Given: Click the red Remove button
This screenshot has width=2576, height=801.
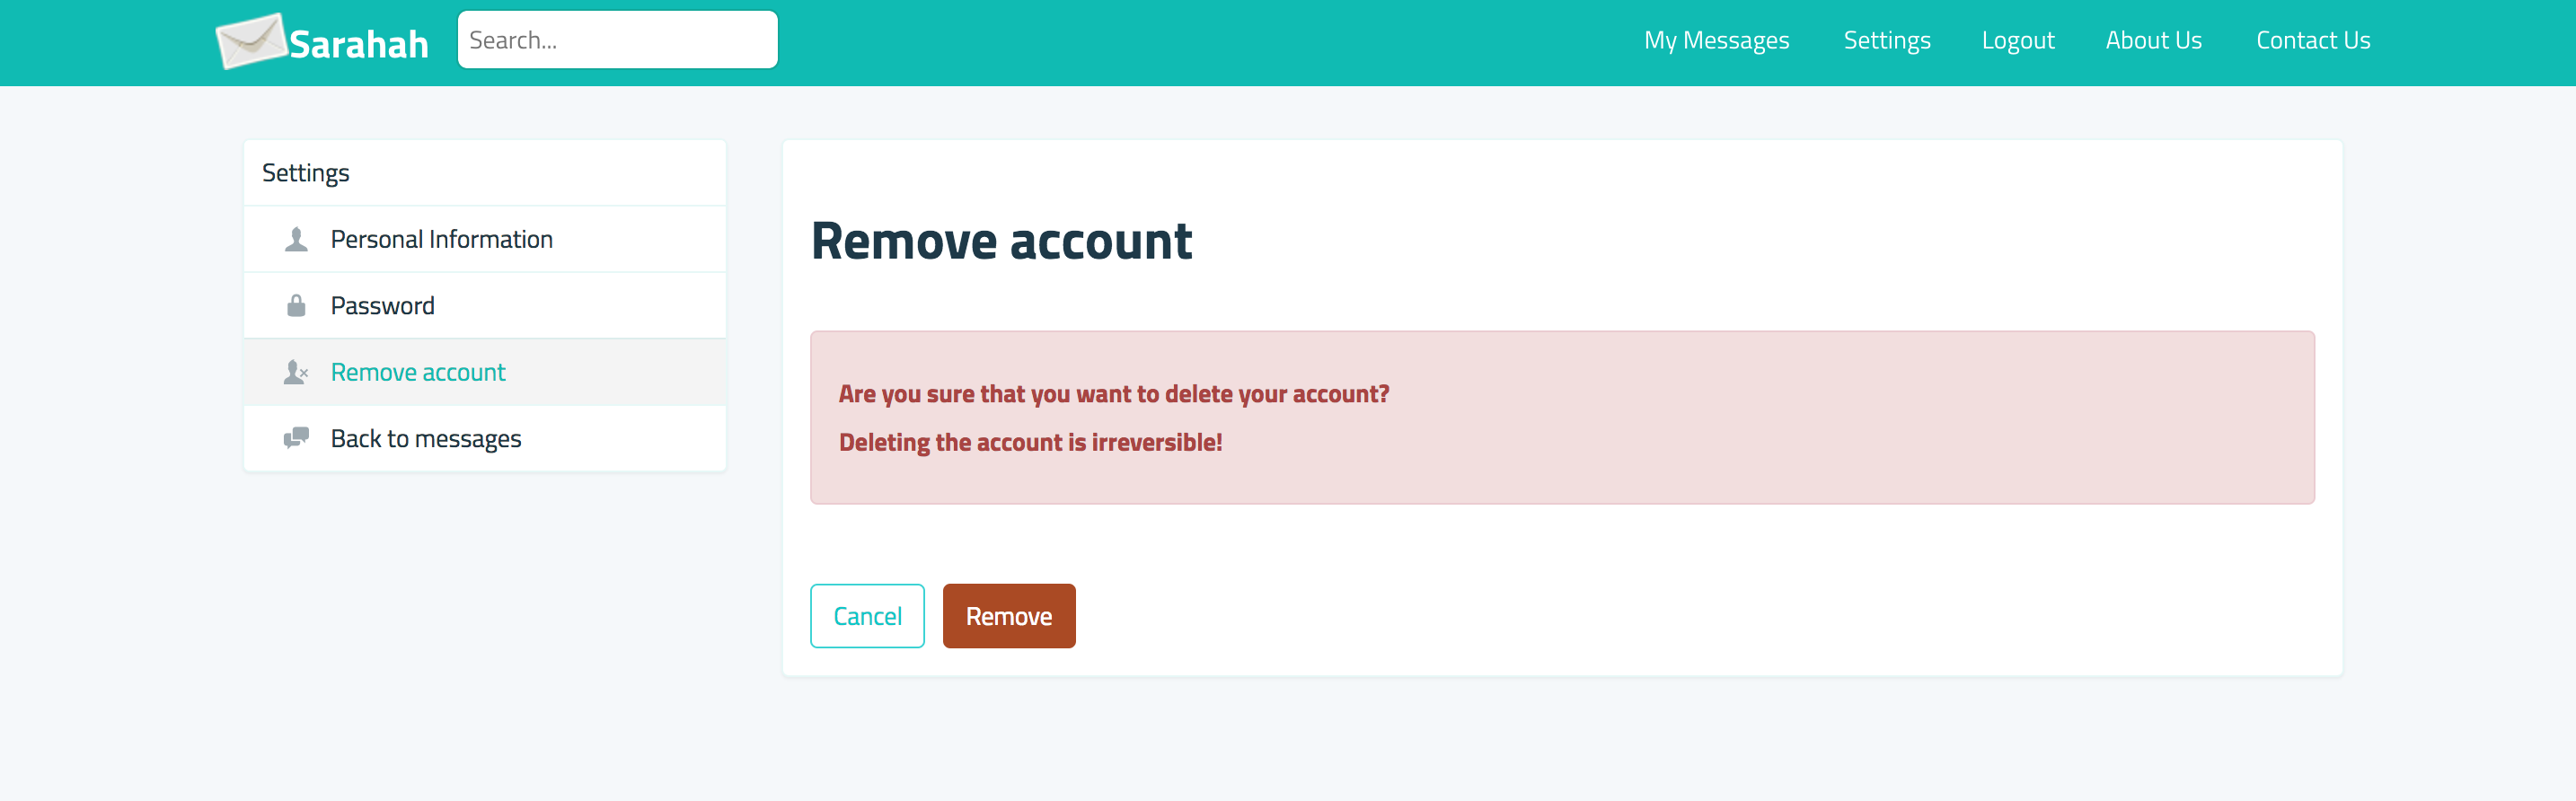Looking at the screenshot, I should point(1009,616).
